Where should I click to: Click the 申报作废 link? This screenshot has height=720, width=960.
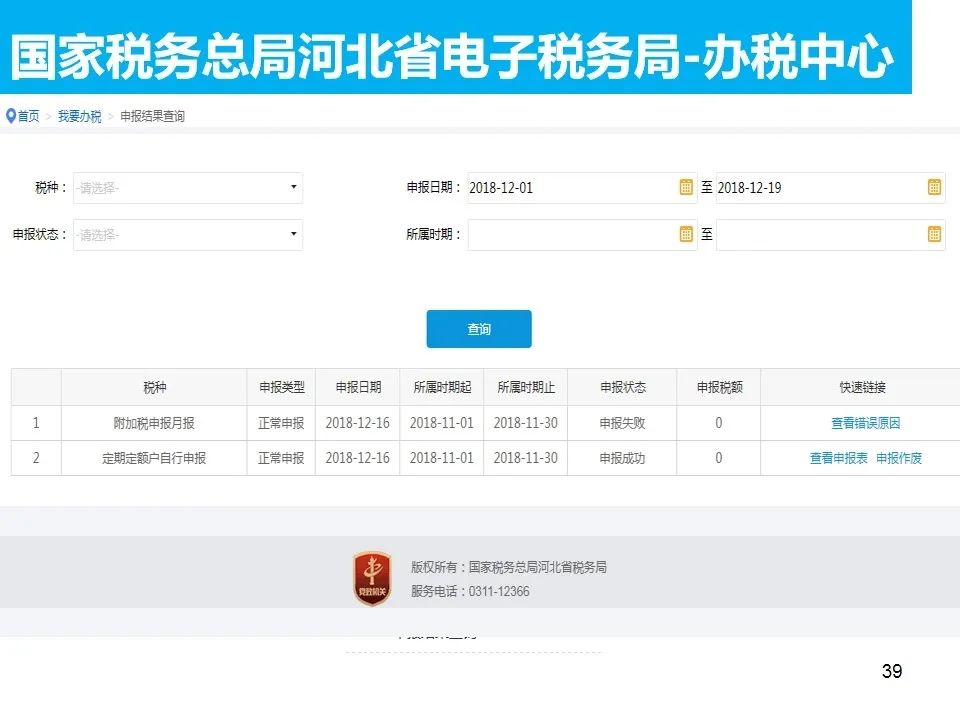[899, 458]
